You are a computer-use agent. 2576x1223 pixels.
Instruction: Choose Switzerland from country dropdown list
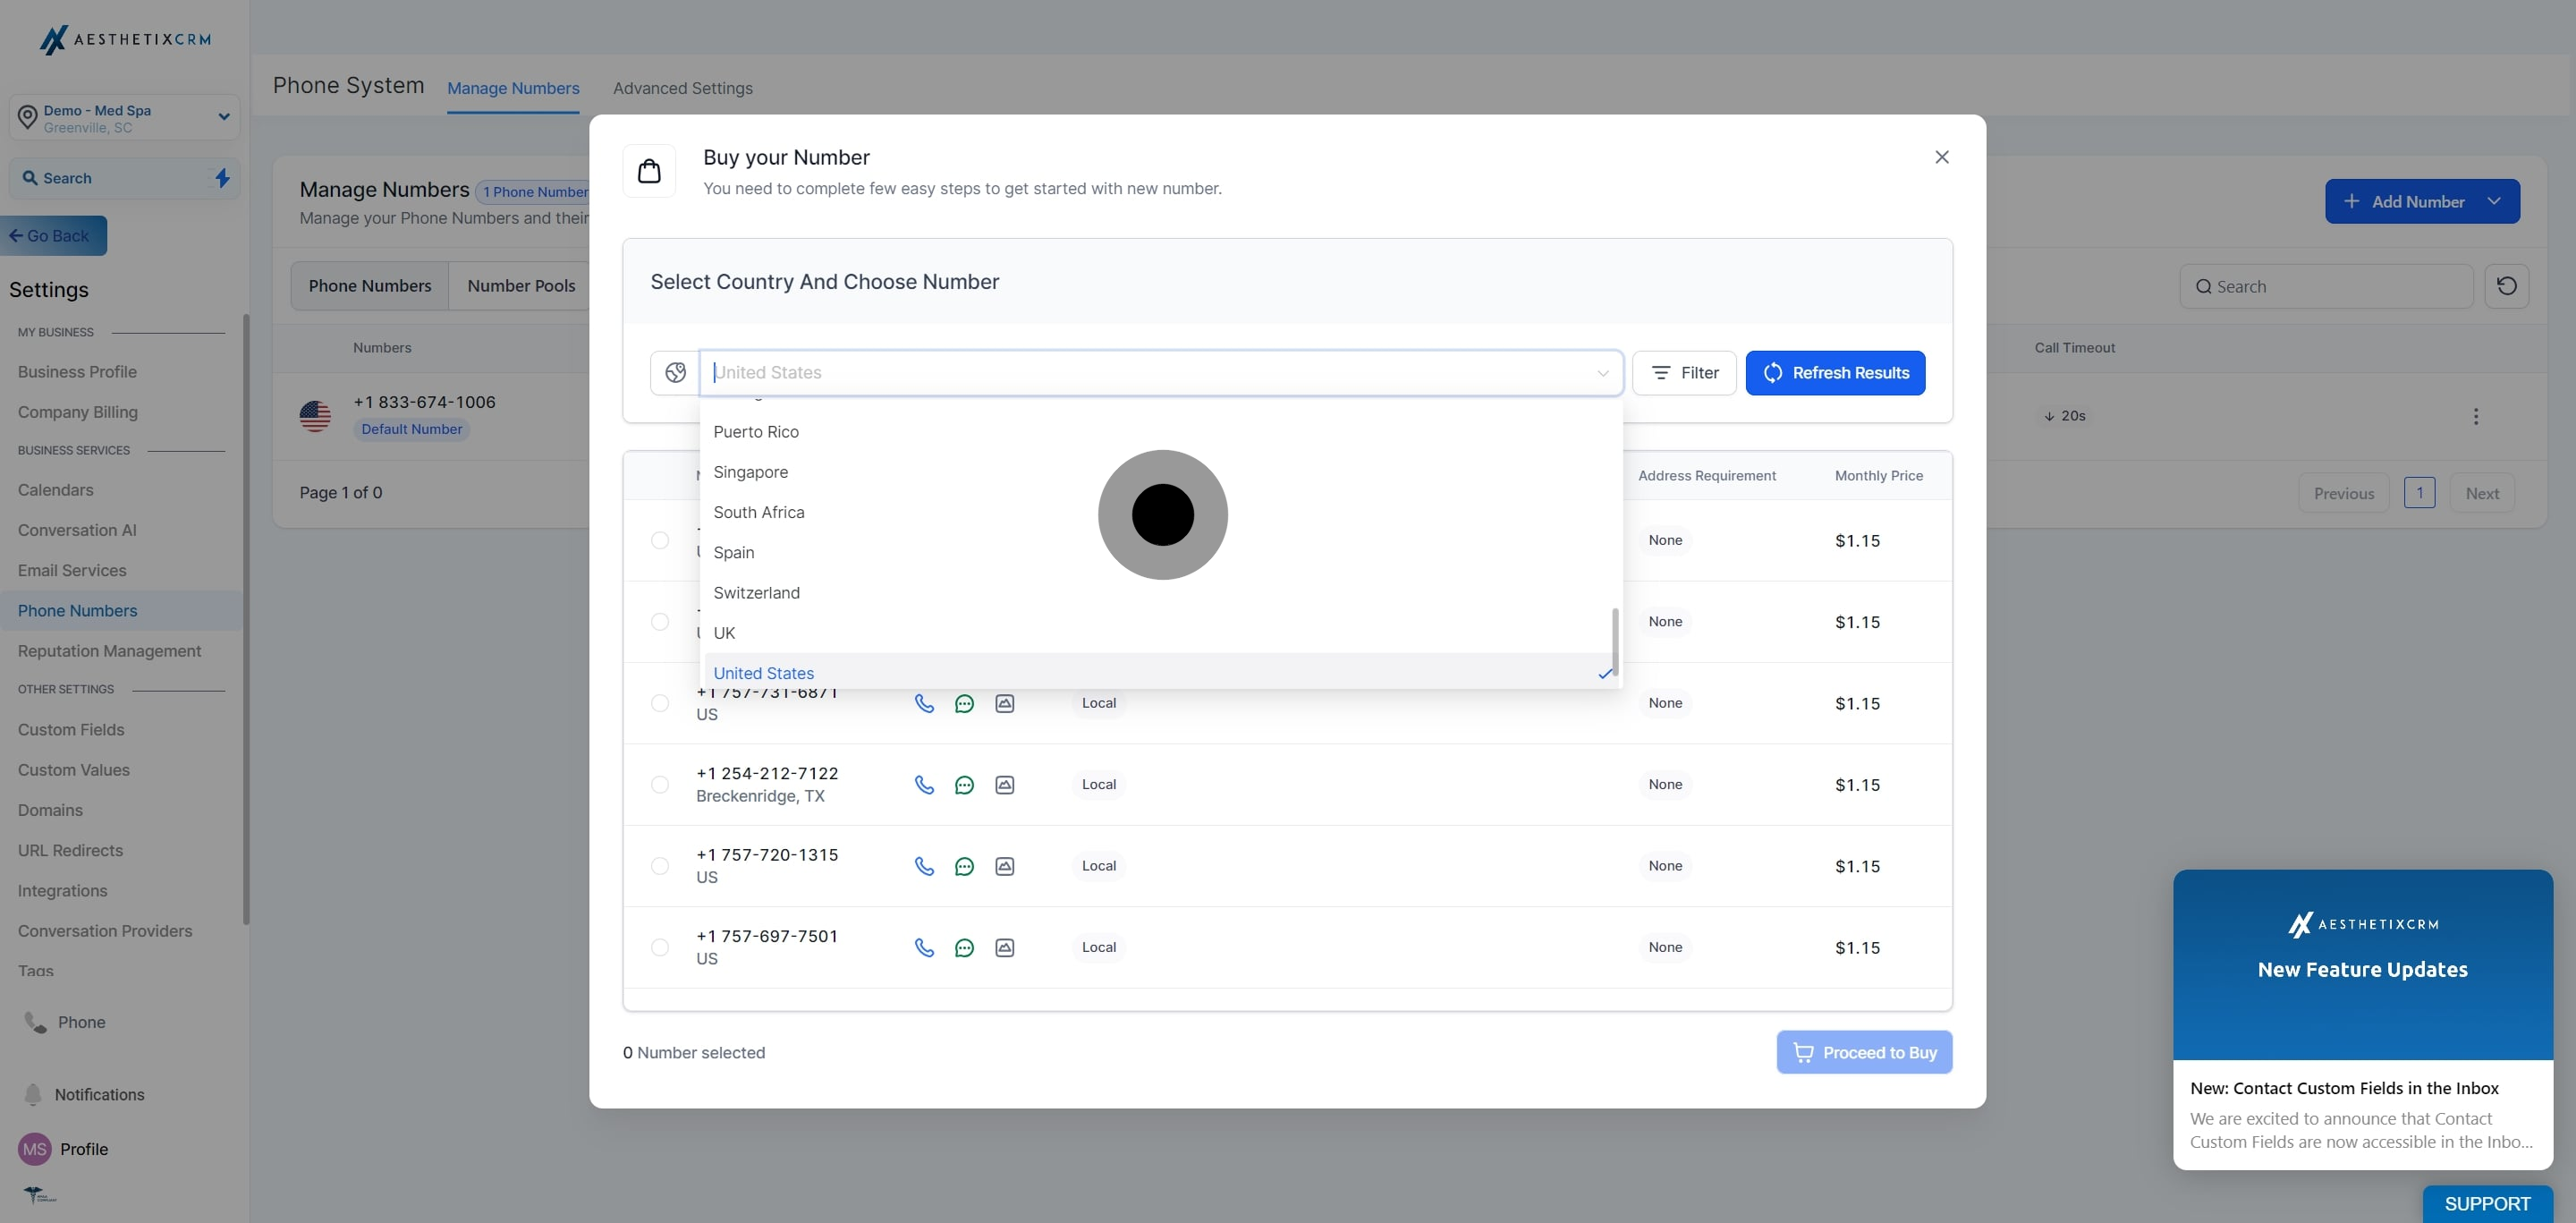(756, 593)
